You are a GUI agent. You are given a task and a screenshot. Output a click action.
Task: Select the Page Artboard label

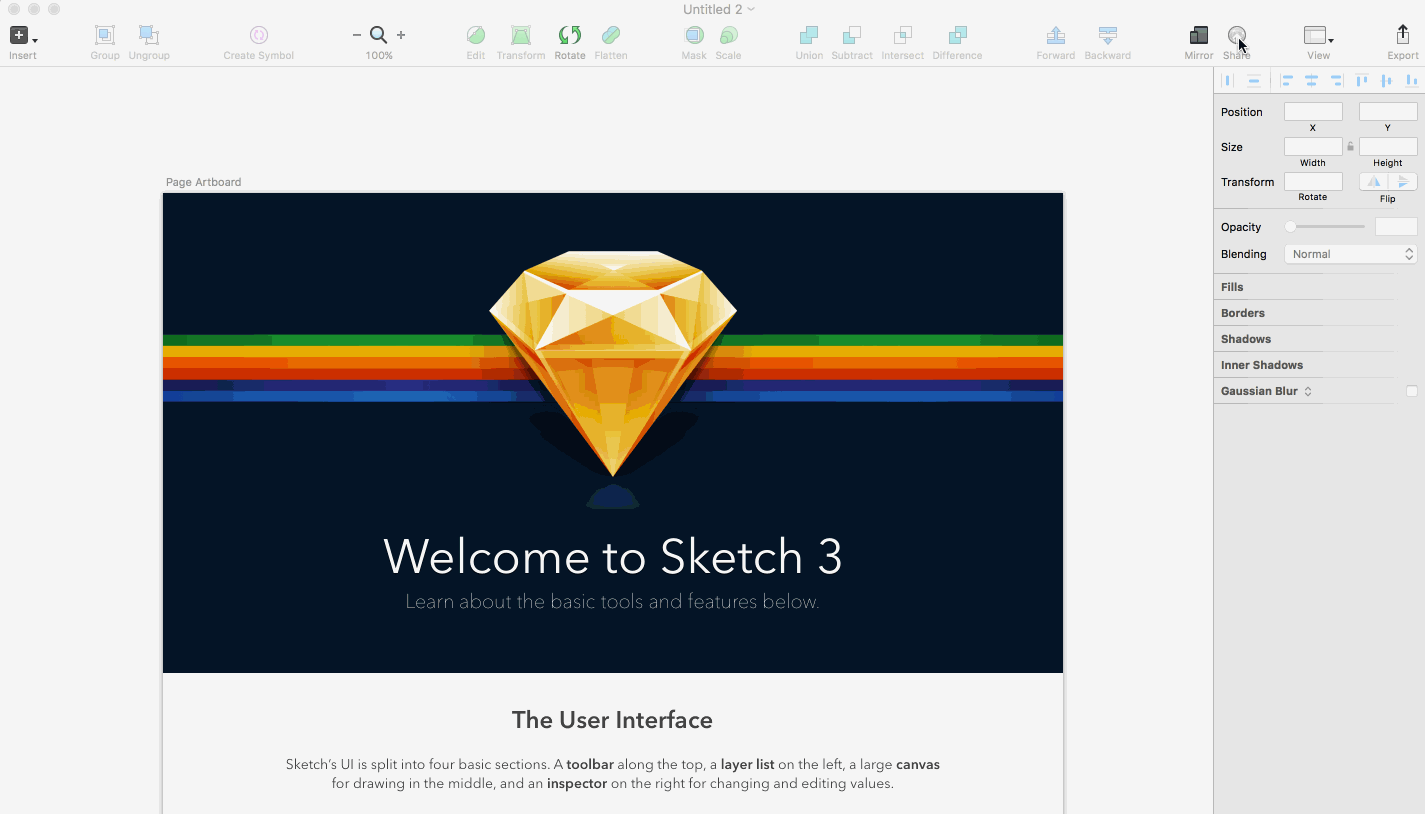(x=203, y=182)
